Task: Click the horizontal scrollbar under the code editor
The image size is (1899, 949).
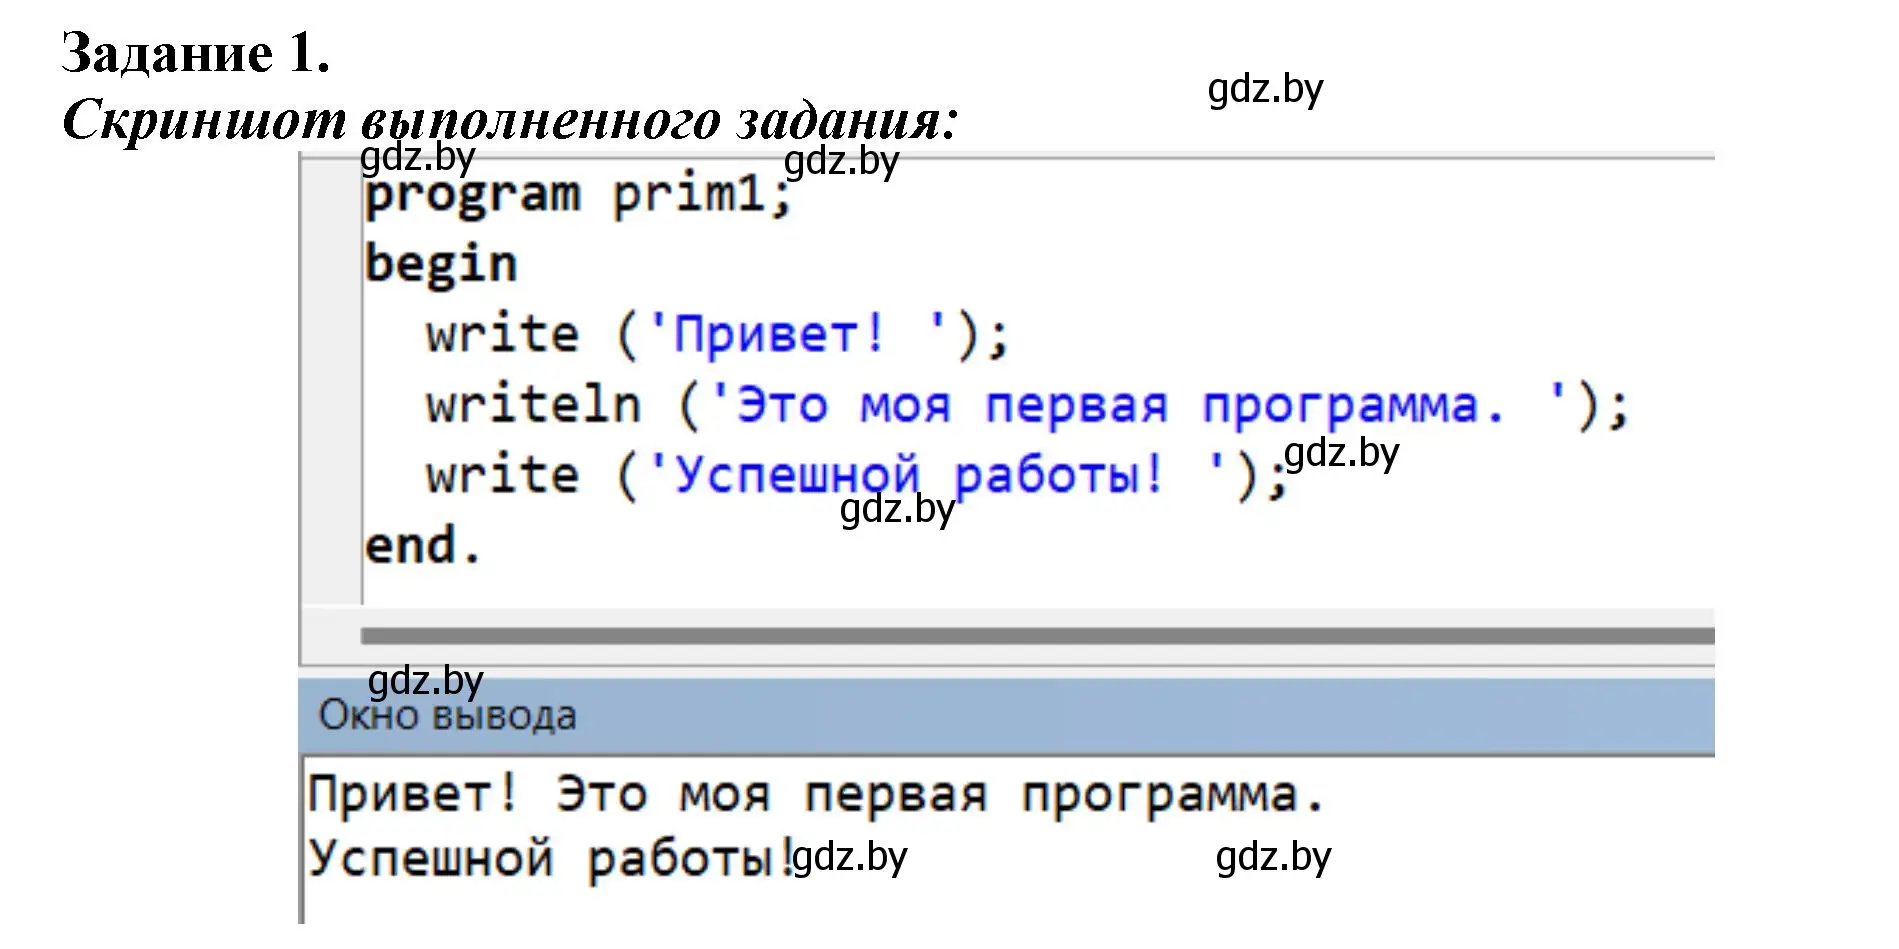Action: 1037,636
